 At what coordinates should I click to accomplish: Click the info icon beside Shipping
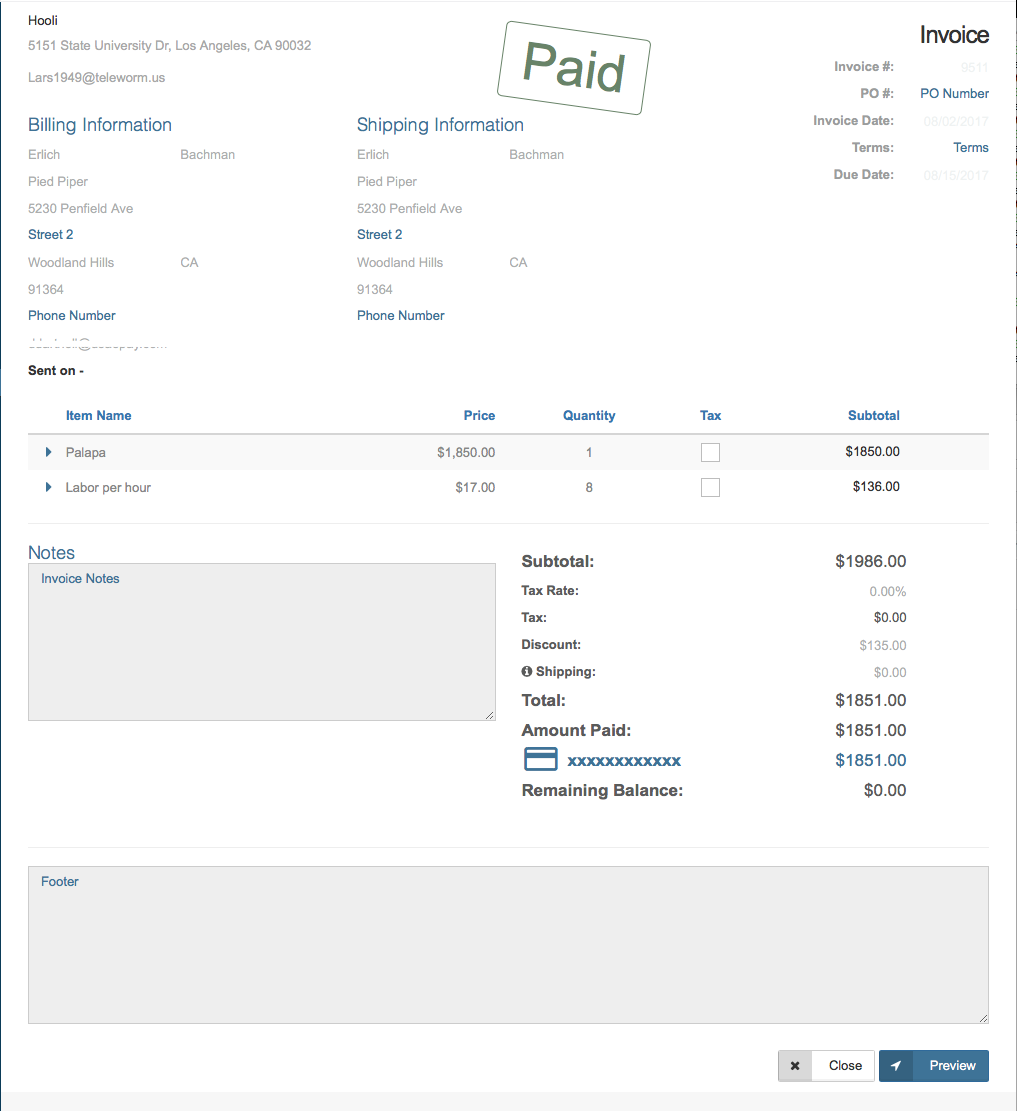coord(526,671)
